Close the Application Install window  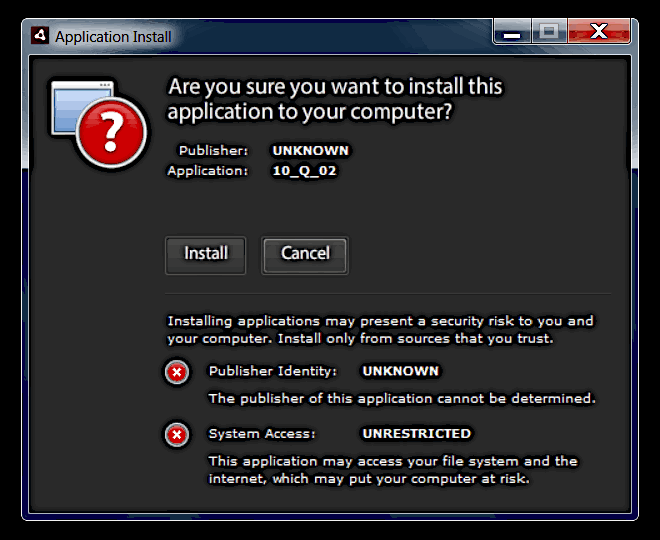tap(599, 31)
